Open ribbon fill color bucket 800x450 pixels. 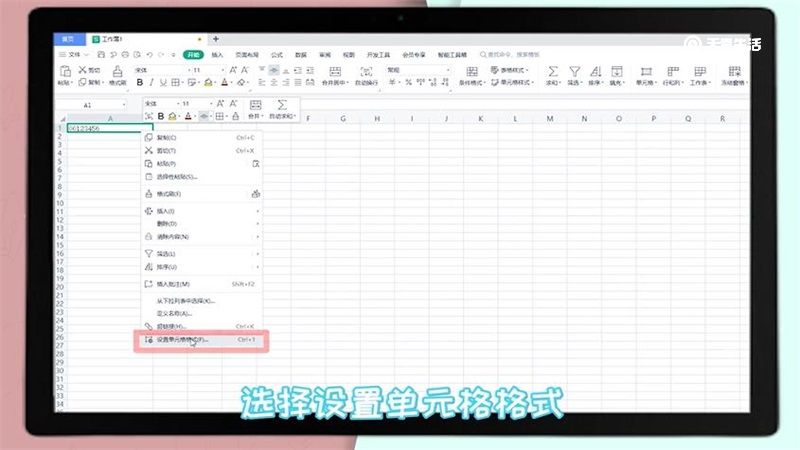coord(208,82)
